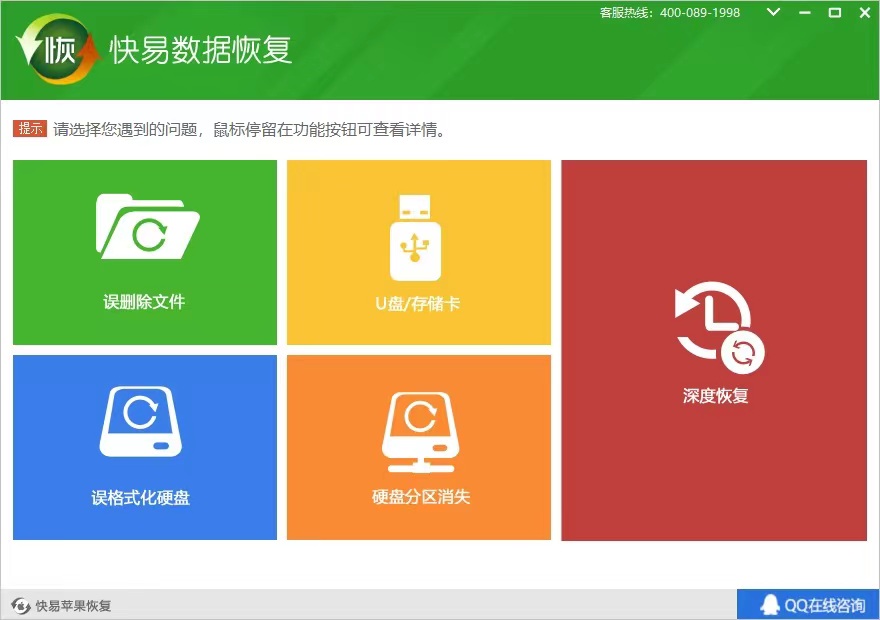
Task: Select the hard disk icon on 误格式化硬盘
Action: click(144, 420)
